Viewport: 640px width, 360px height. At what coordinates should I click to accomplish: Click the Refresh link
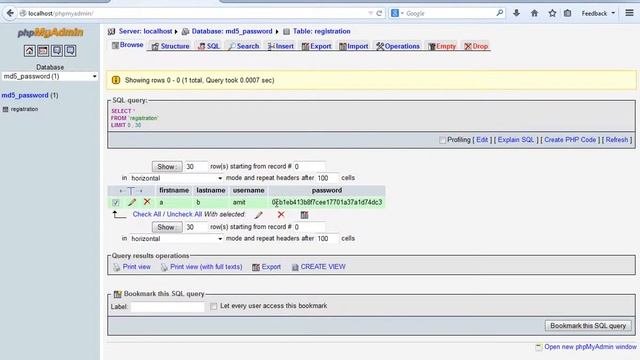(x=617, y=140)
